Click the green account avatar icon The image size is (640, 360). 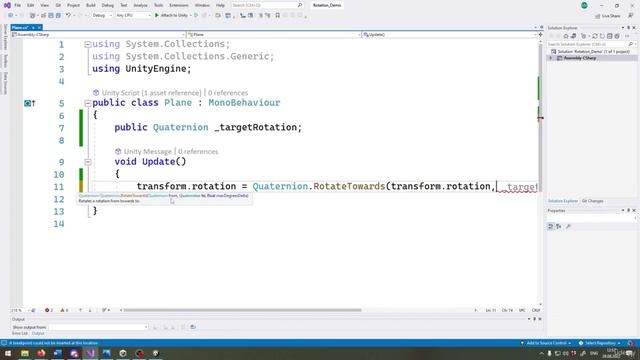[584, 5]
